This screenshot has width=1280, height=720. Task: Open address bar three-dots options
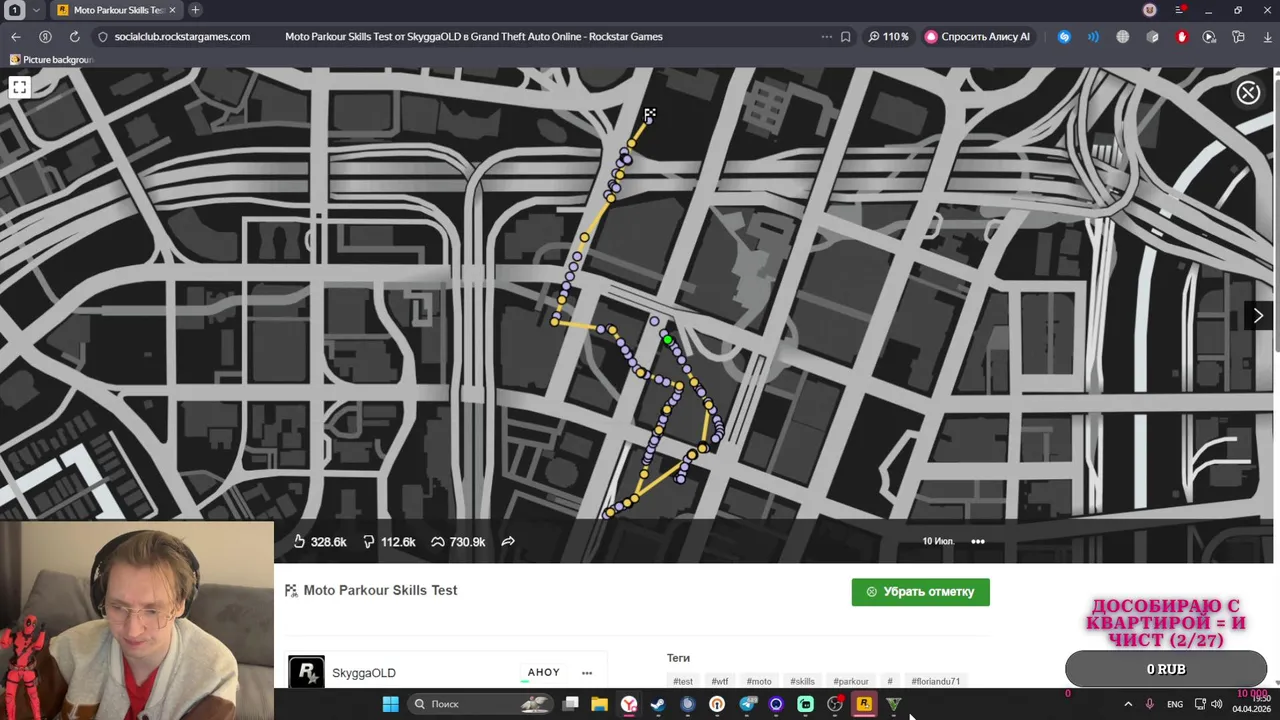(826, 37)
